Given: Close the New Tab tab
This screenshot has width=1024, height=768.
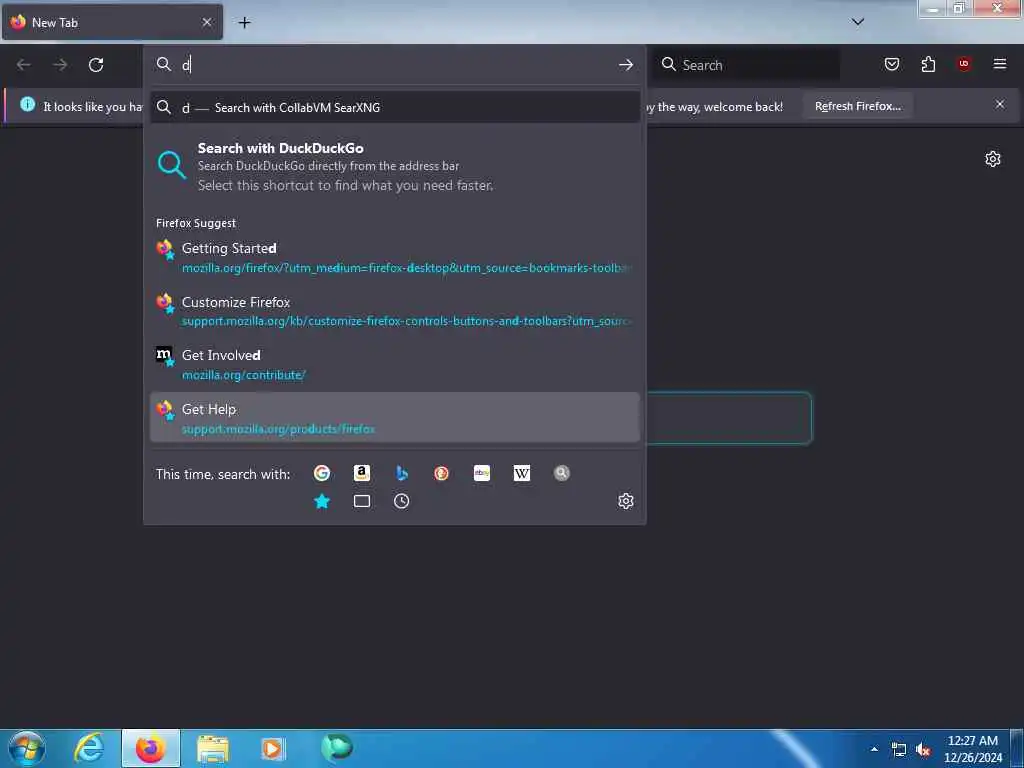Looking at the screenshot, I should point(207,22).
